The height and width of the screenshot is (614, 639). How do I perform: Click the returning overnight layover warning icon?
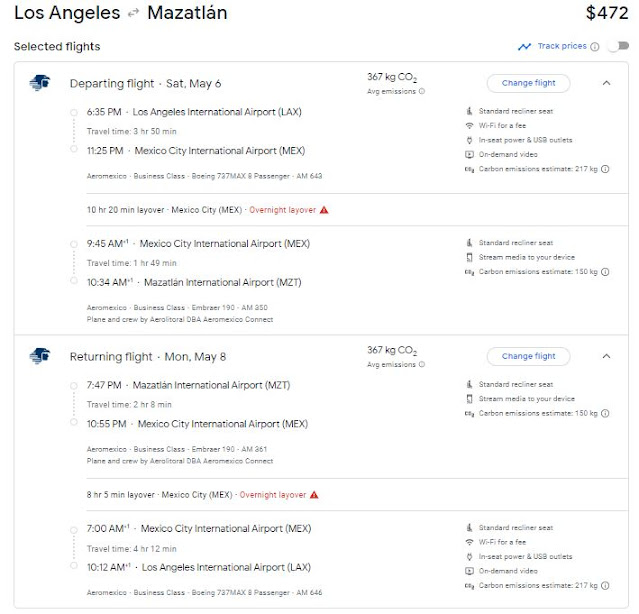314,494
